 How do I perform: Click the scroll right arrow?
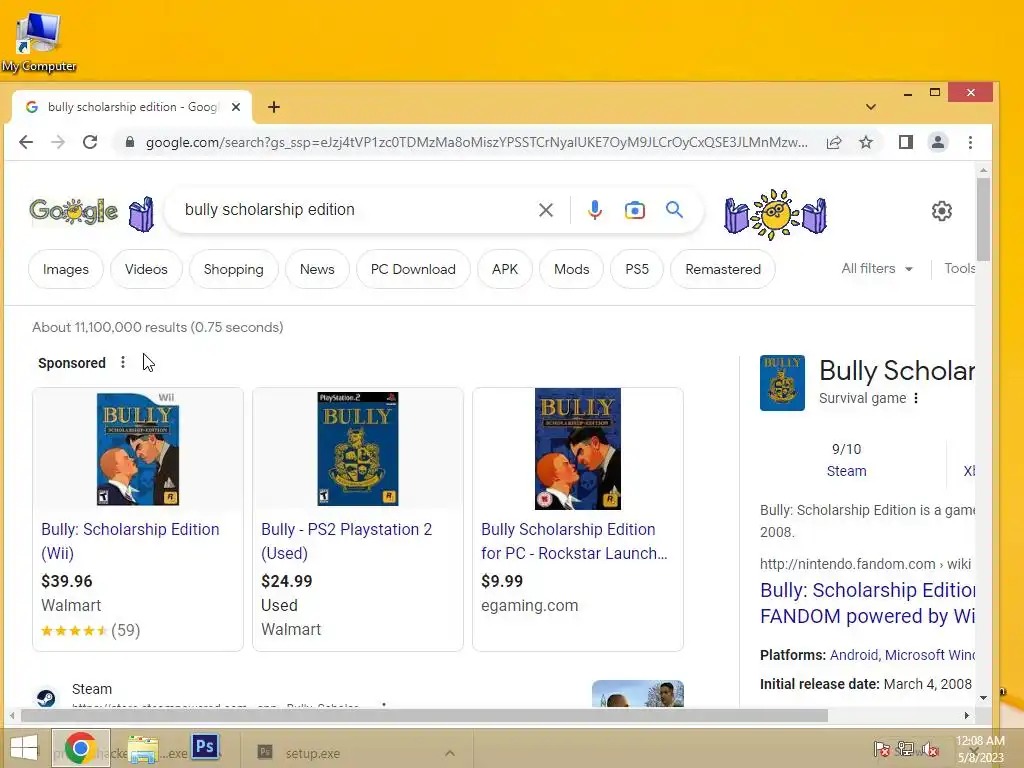coord(967,716)
